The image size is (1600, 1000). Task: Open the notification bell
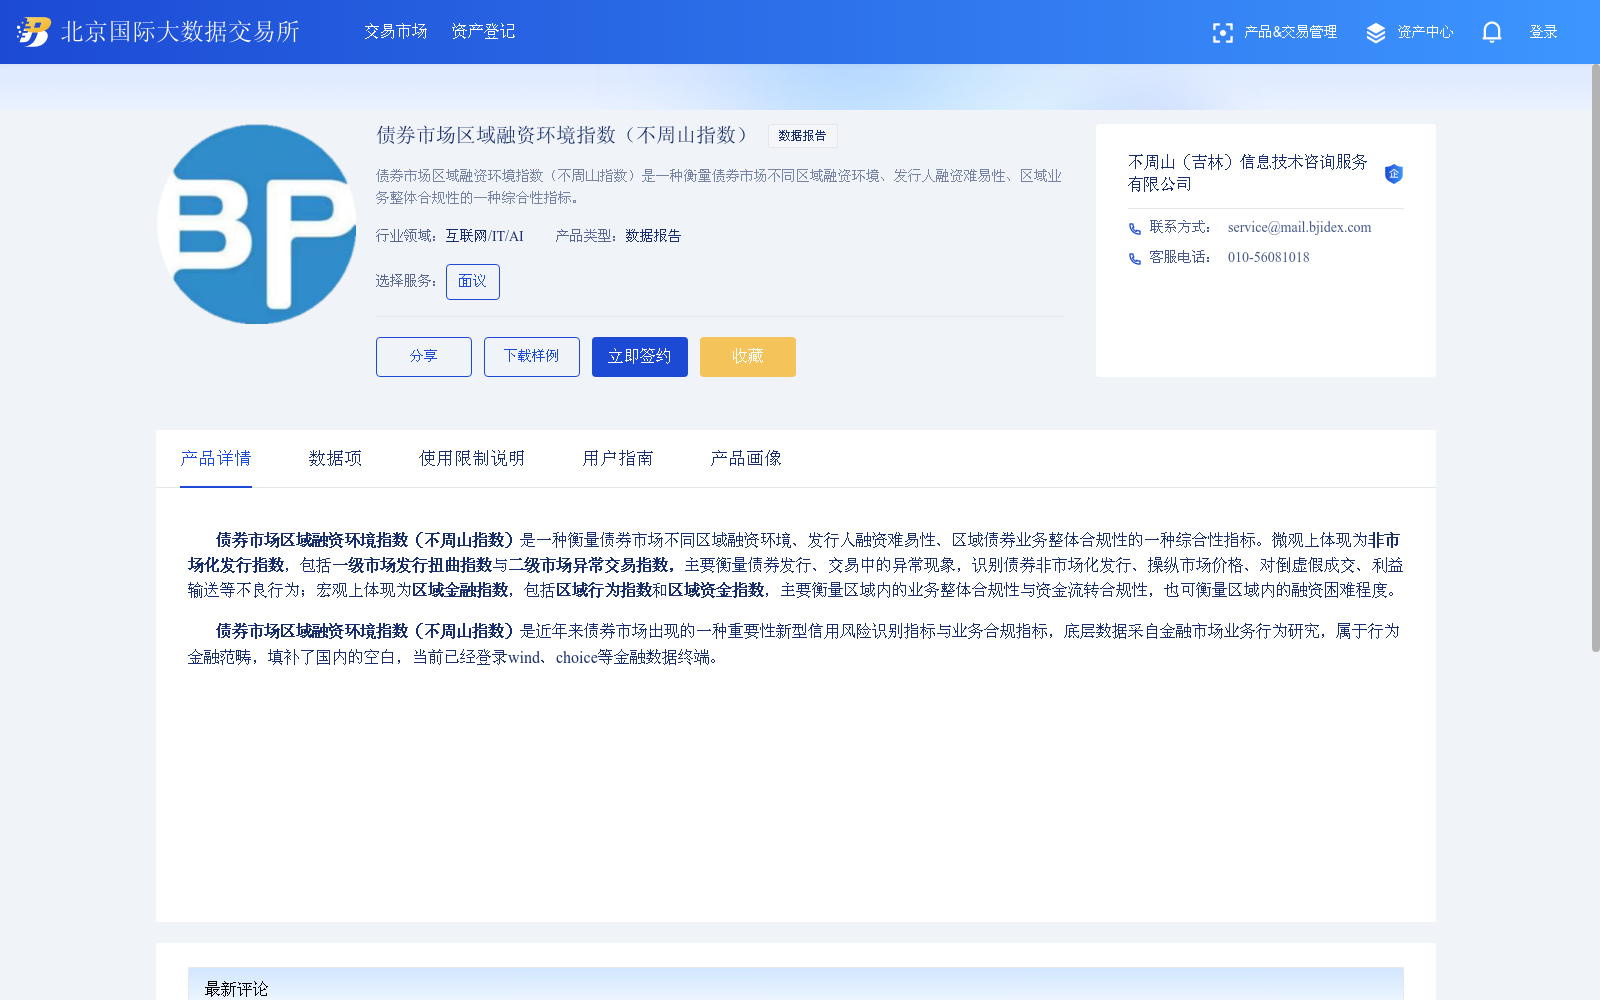(1492, 32)
